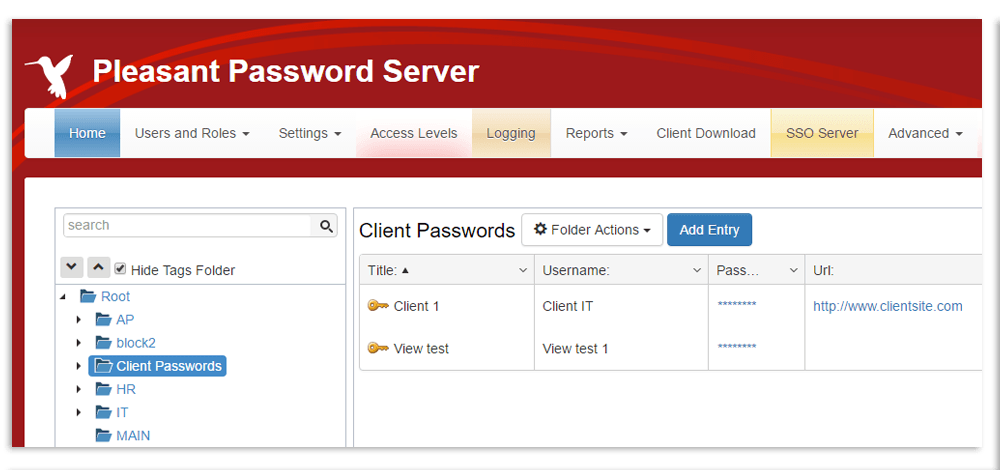
Task: Click the Root folder icon
Action: pyautogui.click(x=87, y=296)
